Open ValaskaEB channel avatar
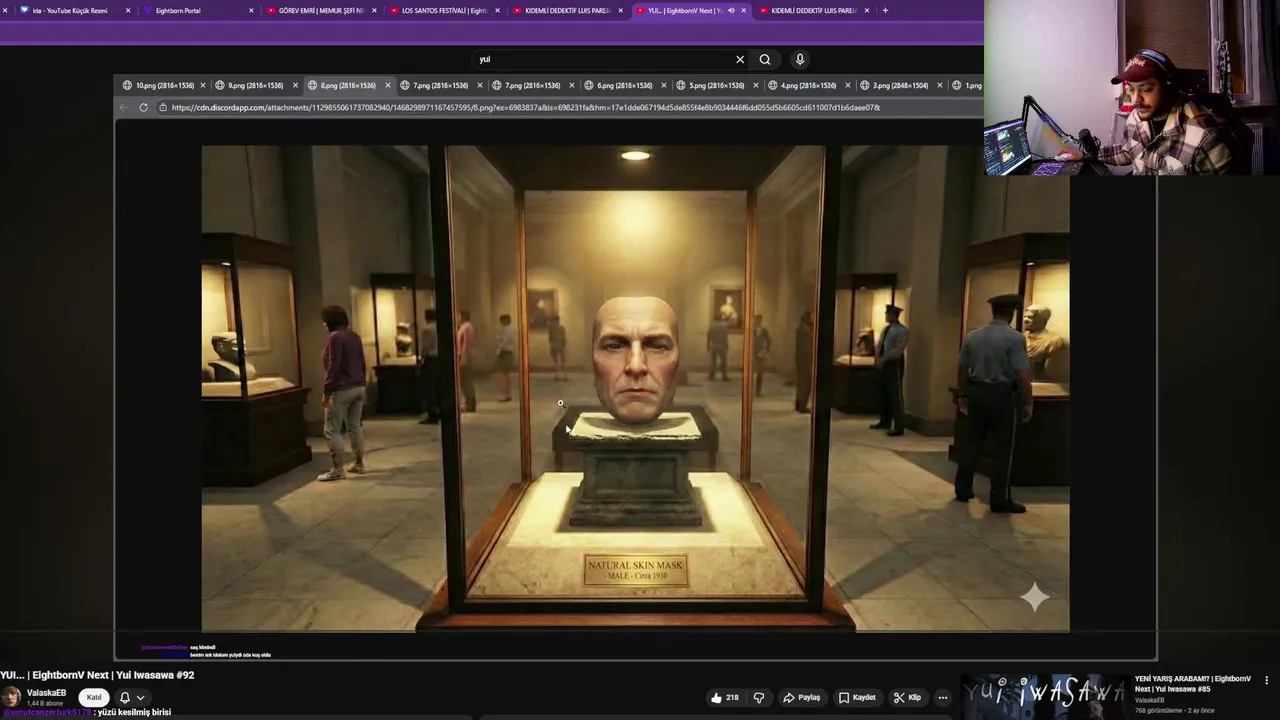The height and width of the screenshot is (720, 1280). point(10,697)
